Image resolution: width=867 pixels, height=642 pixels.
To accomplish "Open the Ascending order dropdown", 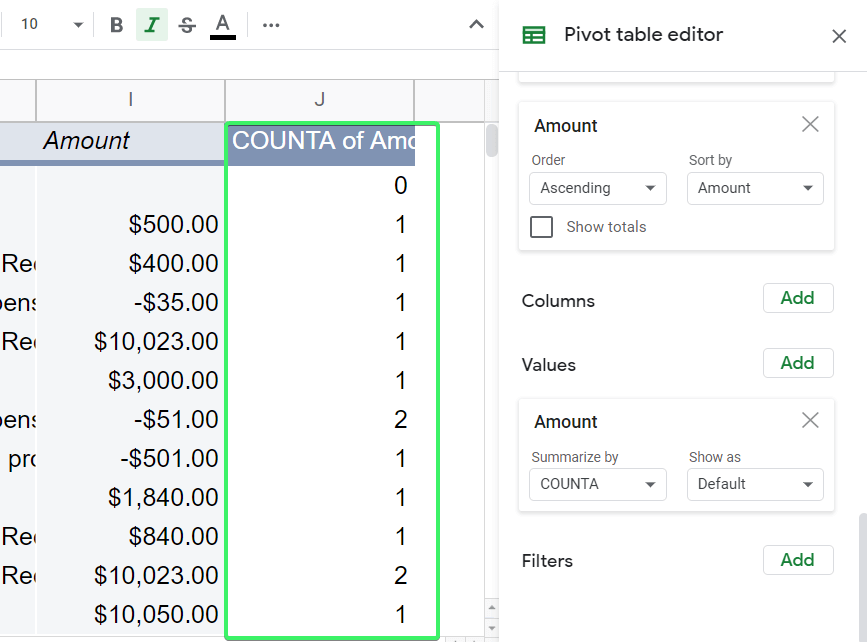I will (x=598, y=189).
